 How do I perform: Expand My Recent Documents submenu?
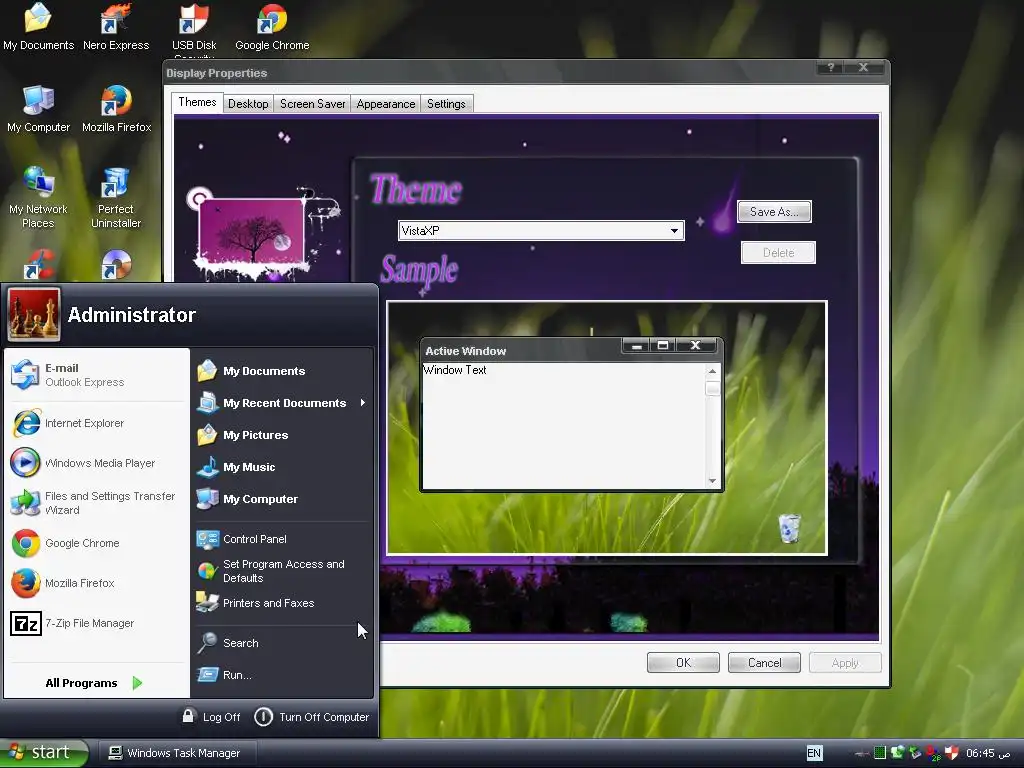283,403
